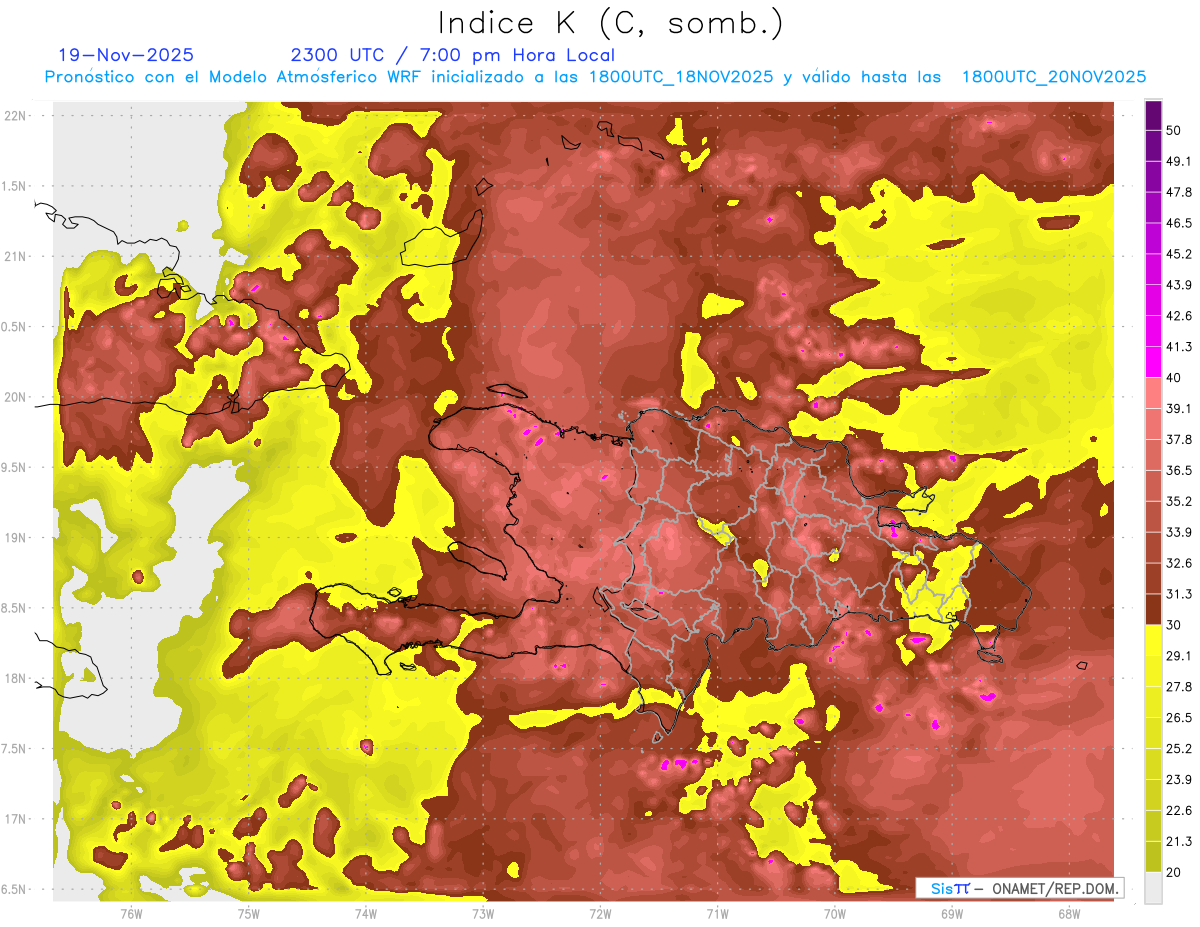Click the "22N" latitude label
Viewport: 1200px width, 927px height.
click(x=15, y=115)
